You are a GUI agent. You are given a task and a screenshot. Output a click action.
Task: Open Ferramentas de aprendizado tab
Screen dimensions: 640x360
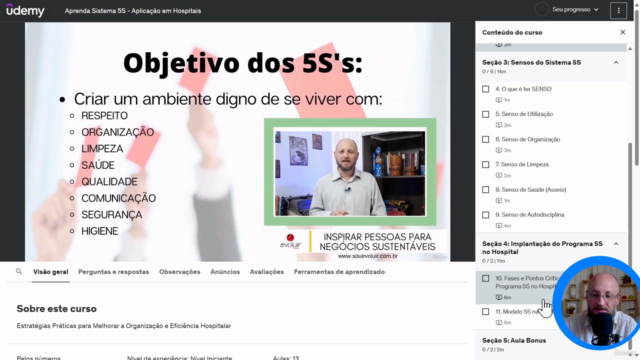339,272
